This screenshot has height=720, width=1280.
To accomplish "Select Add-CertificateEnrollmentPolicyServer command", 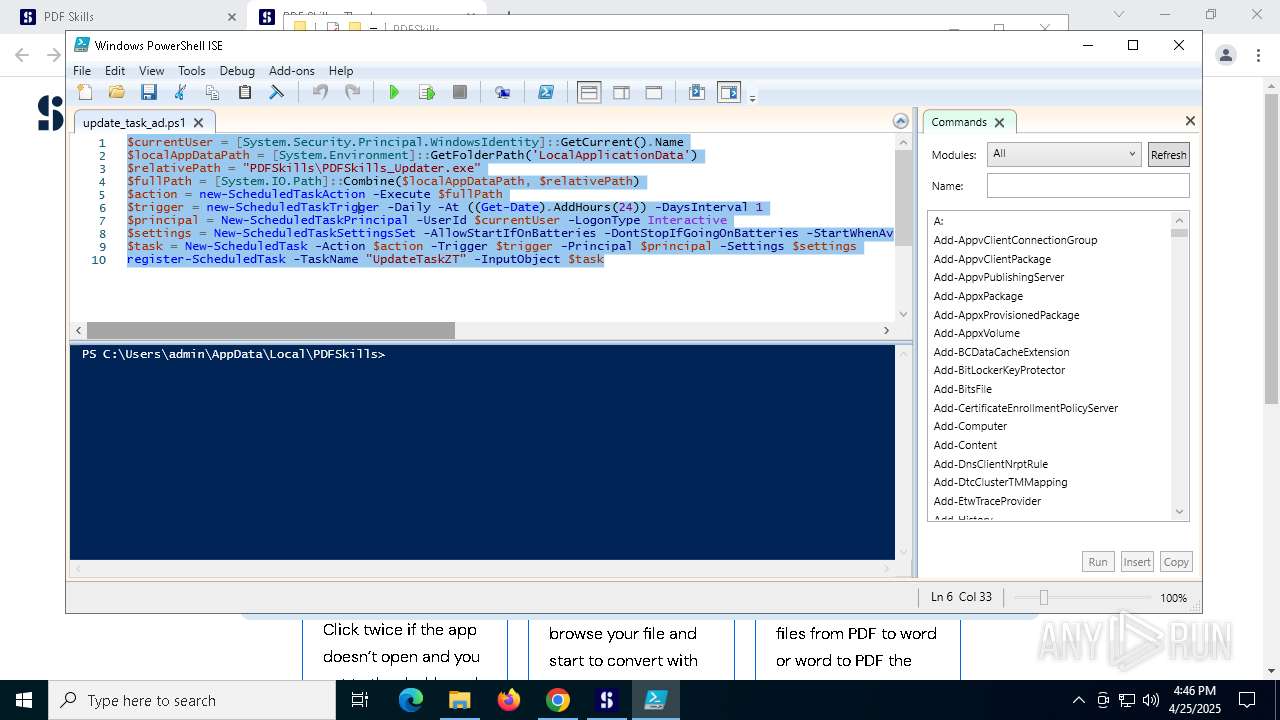I will 1026,408.
